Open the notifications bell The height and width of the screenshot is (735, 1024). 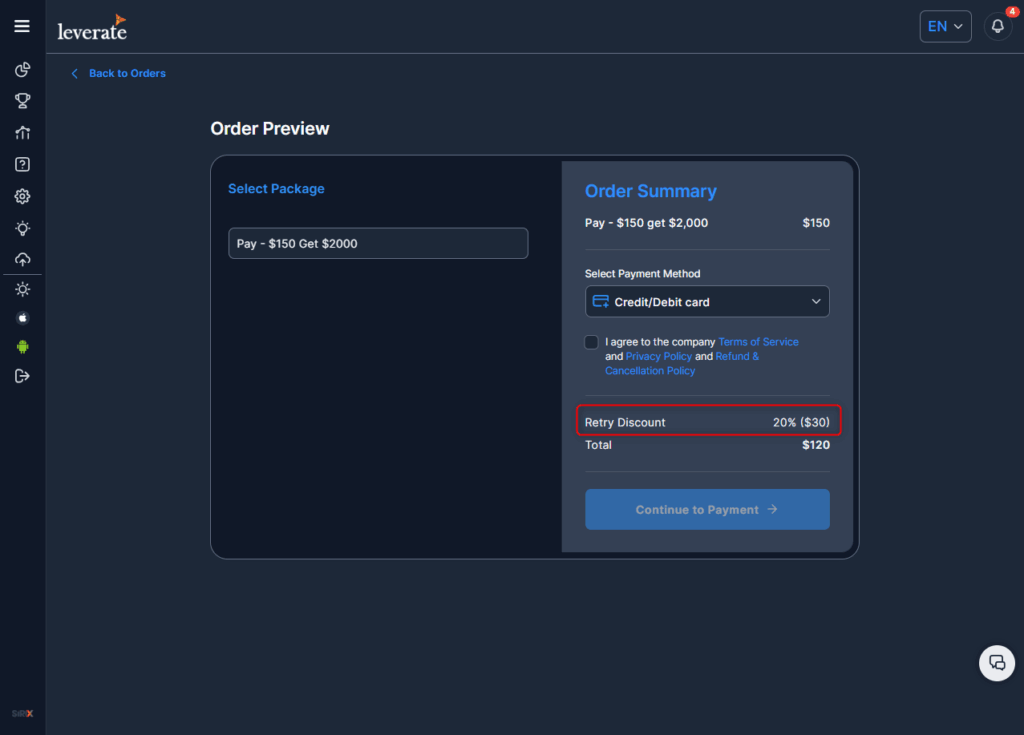click(x=997, y=27)
